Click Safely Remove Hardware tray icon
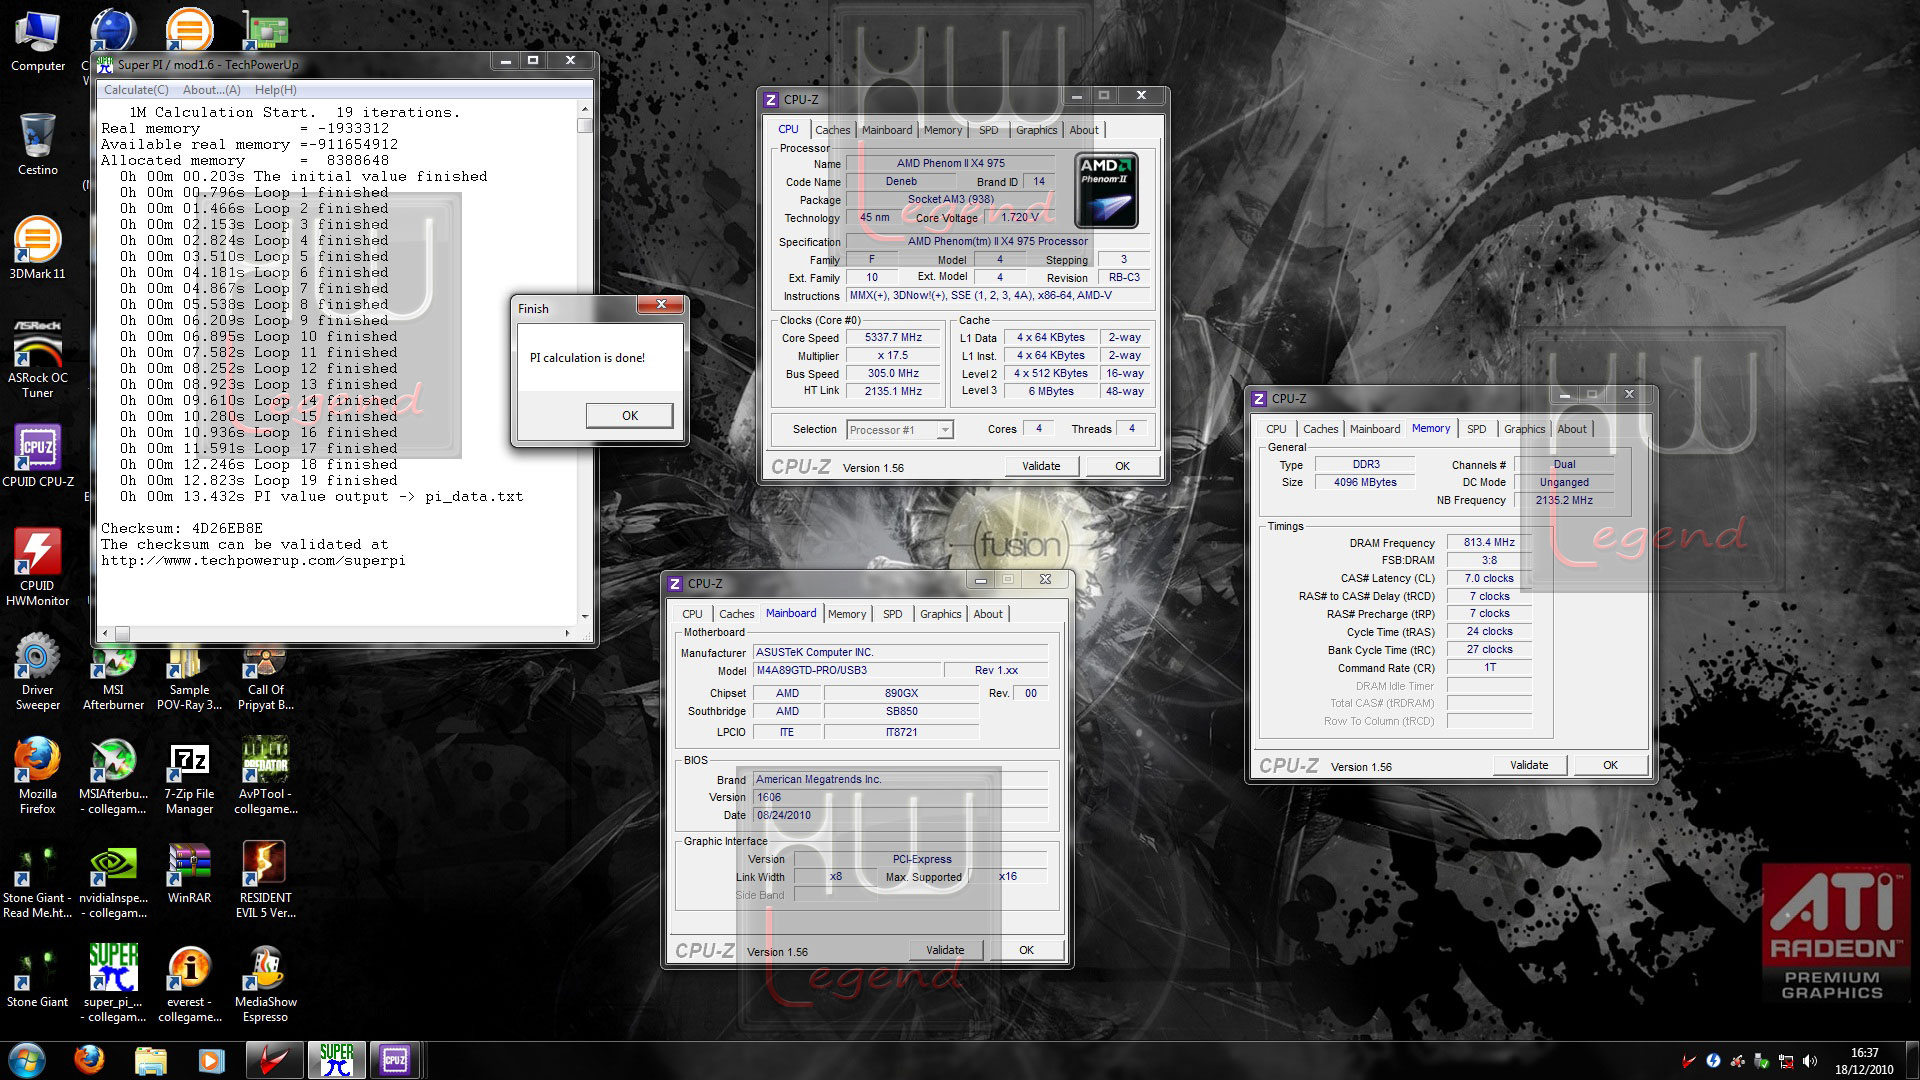This screenshot has height=1080, width=1920. click(1761, 1061)
